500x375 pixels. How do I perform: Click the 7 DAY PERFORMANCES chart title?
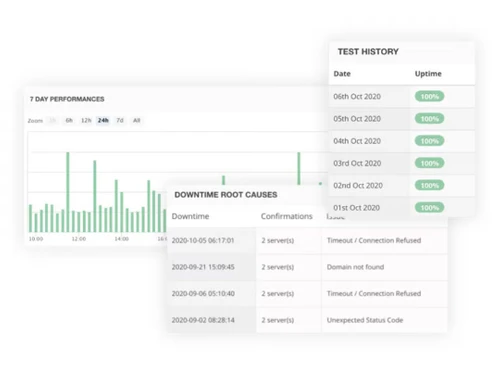coord(67,99)
